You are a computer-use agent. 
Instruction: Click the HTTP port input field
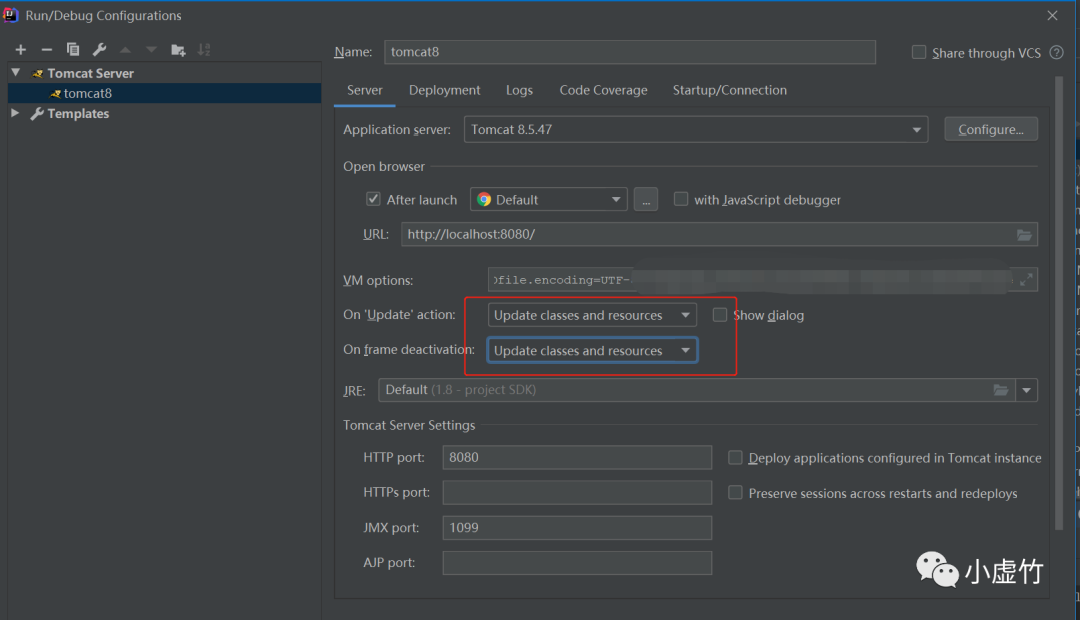click(577, 457)
